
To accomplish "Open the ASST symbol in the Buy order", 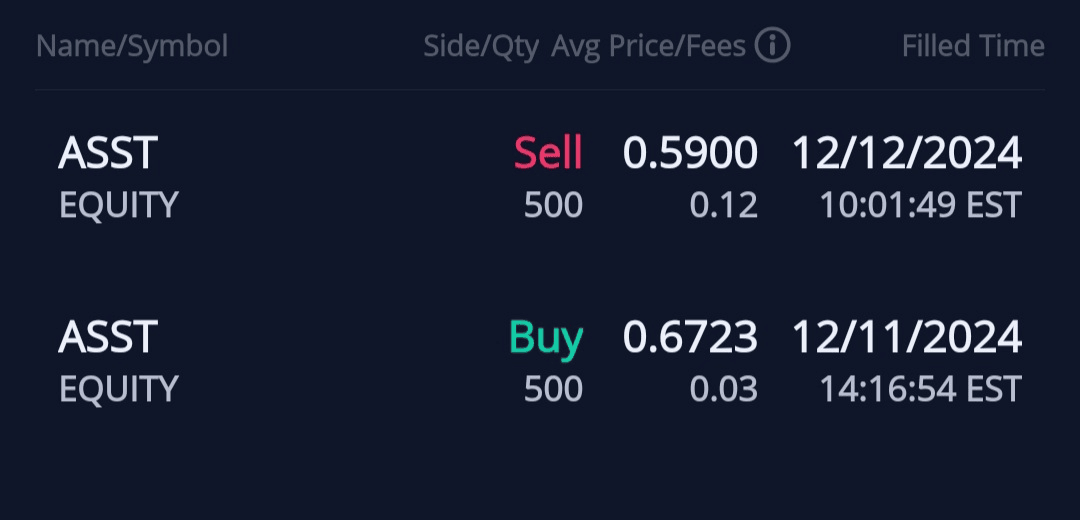I will (x=108, y=337).
